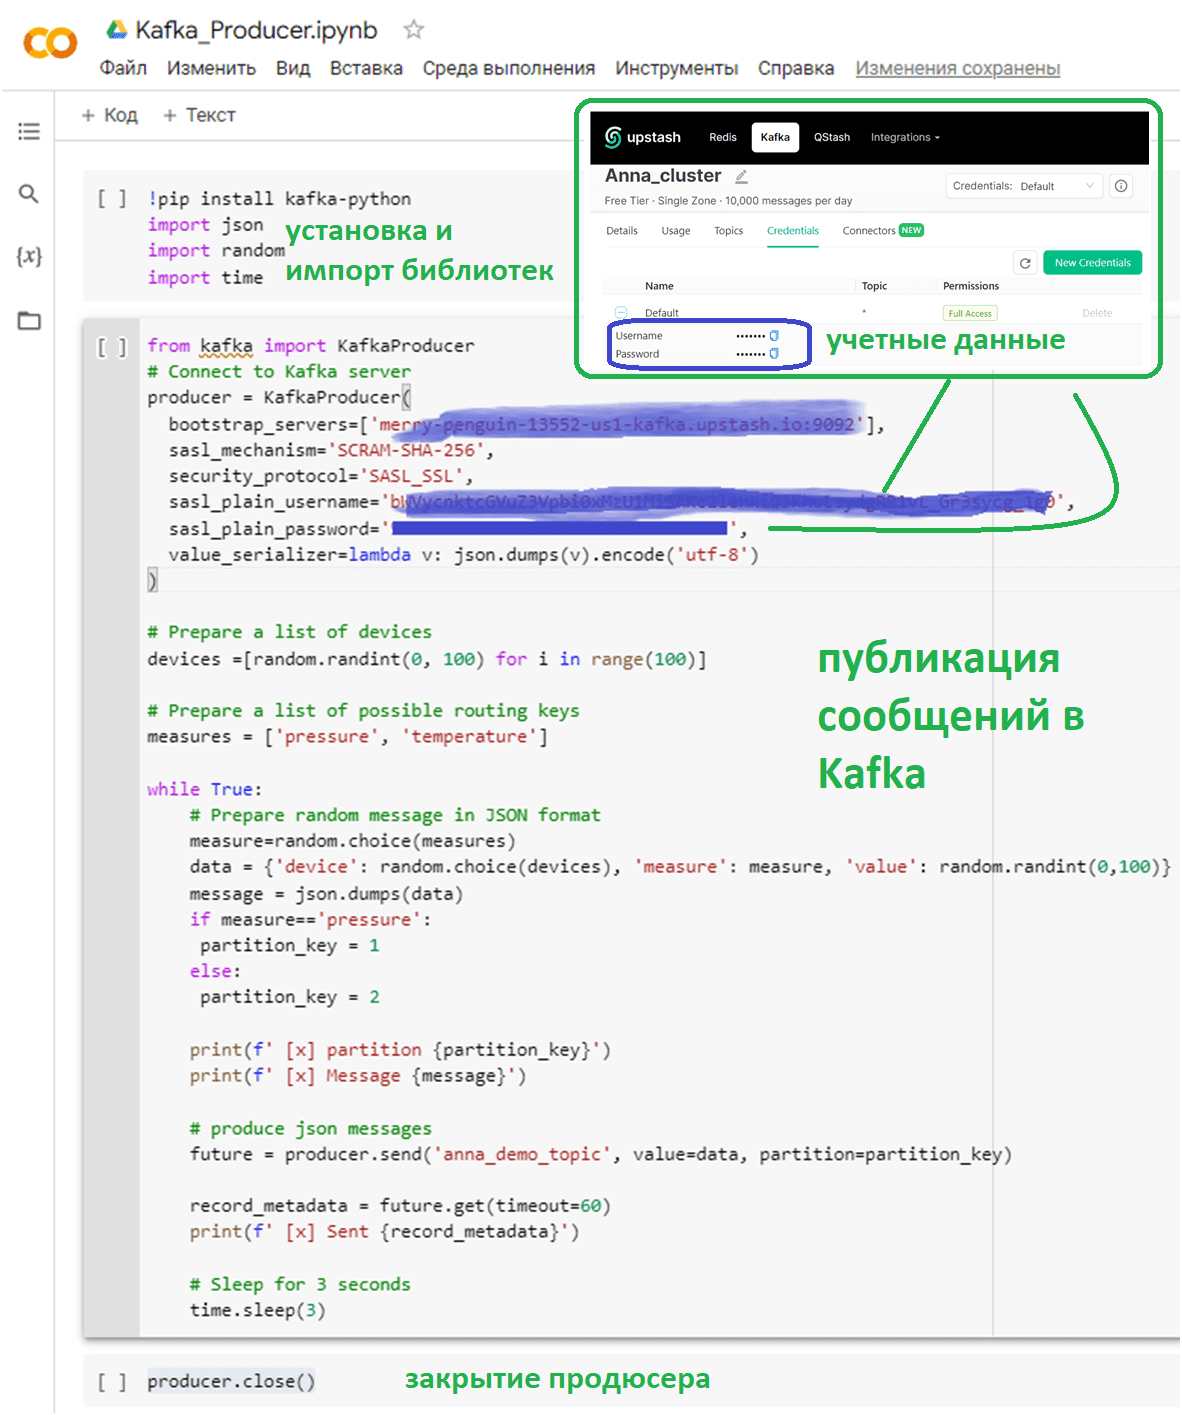
Task: Click the 'producer.close()' code text
Action: tap(231, 1382)
